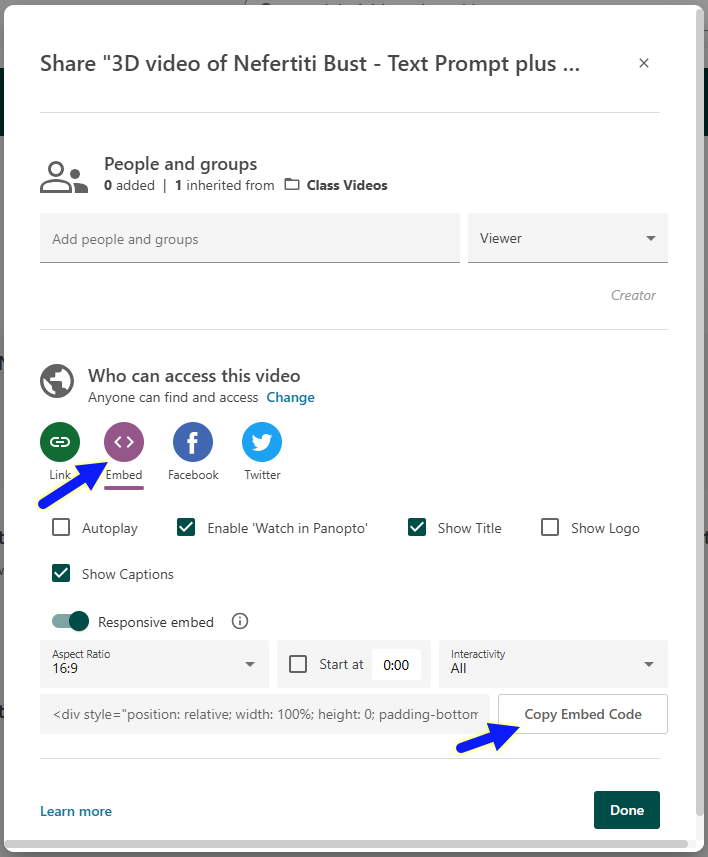The width and height of the screenshot is (708, 857).
Task: Click the Link share icon
Action: coord(60,442)
